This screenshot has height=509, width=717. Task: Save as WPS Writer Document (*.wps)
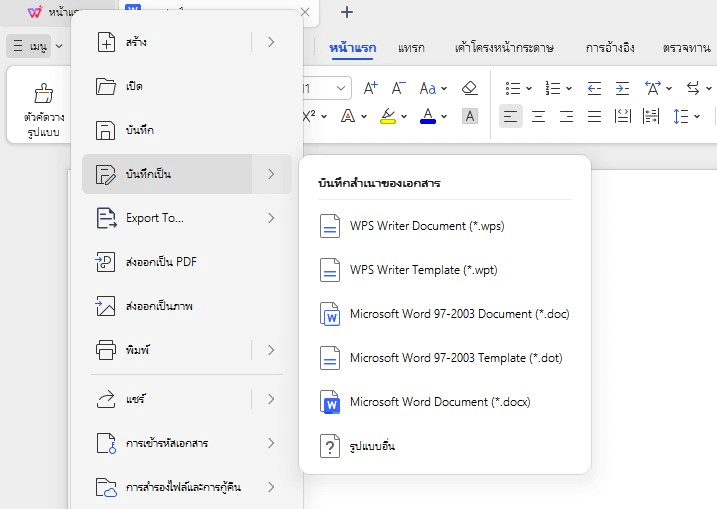[444, 226]
